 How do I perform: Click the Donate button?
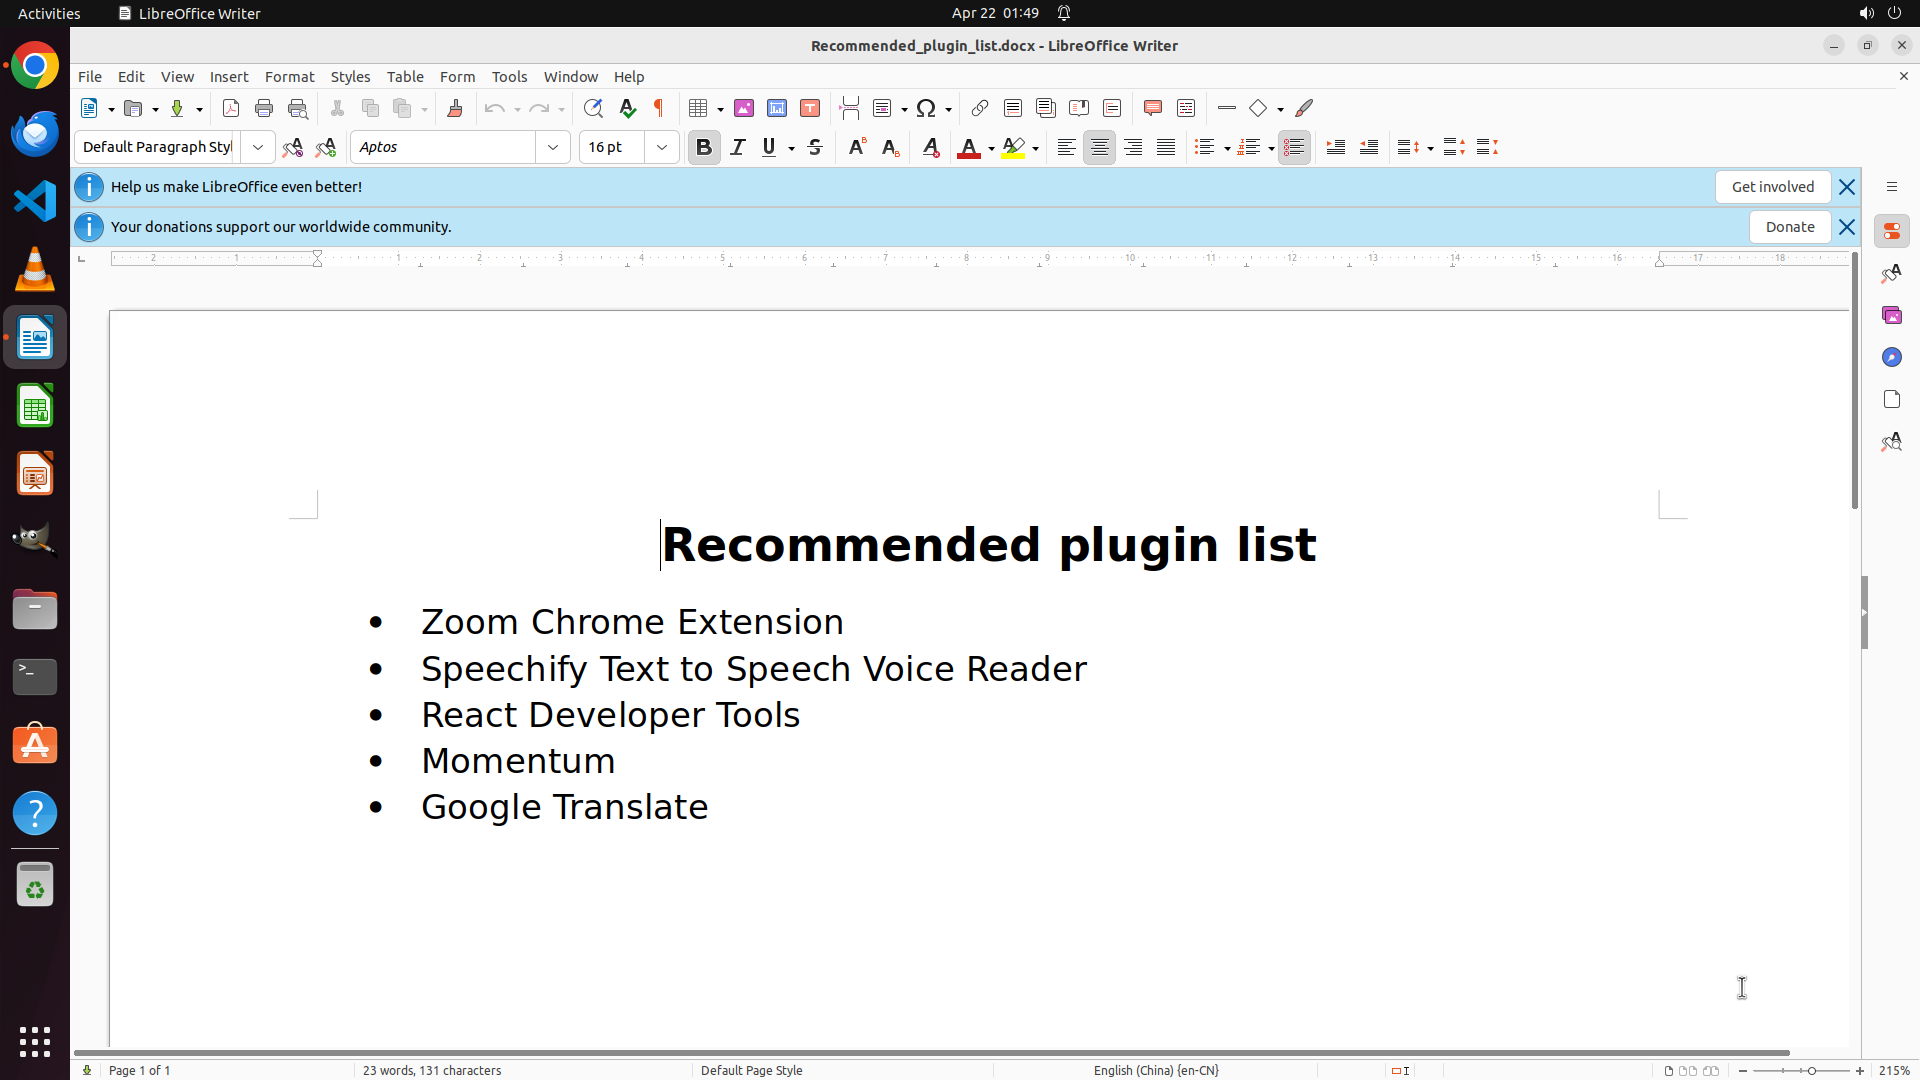pos(1789,227)
